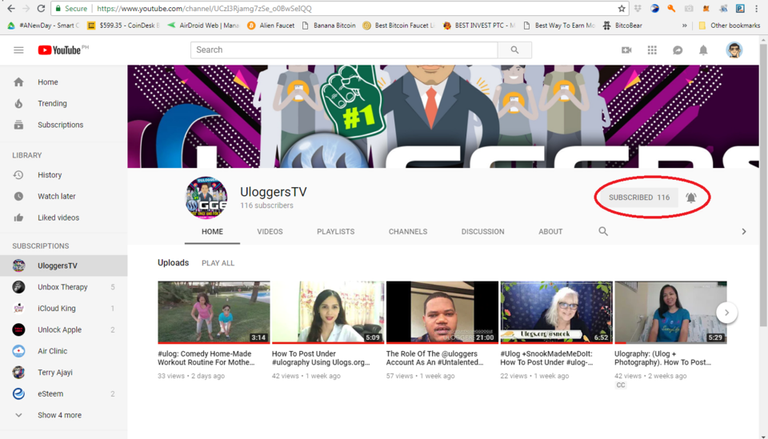Switch to the CHANNELS tab
This screenshot has width=768, height=439.
click(x=408, y=232)
